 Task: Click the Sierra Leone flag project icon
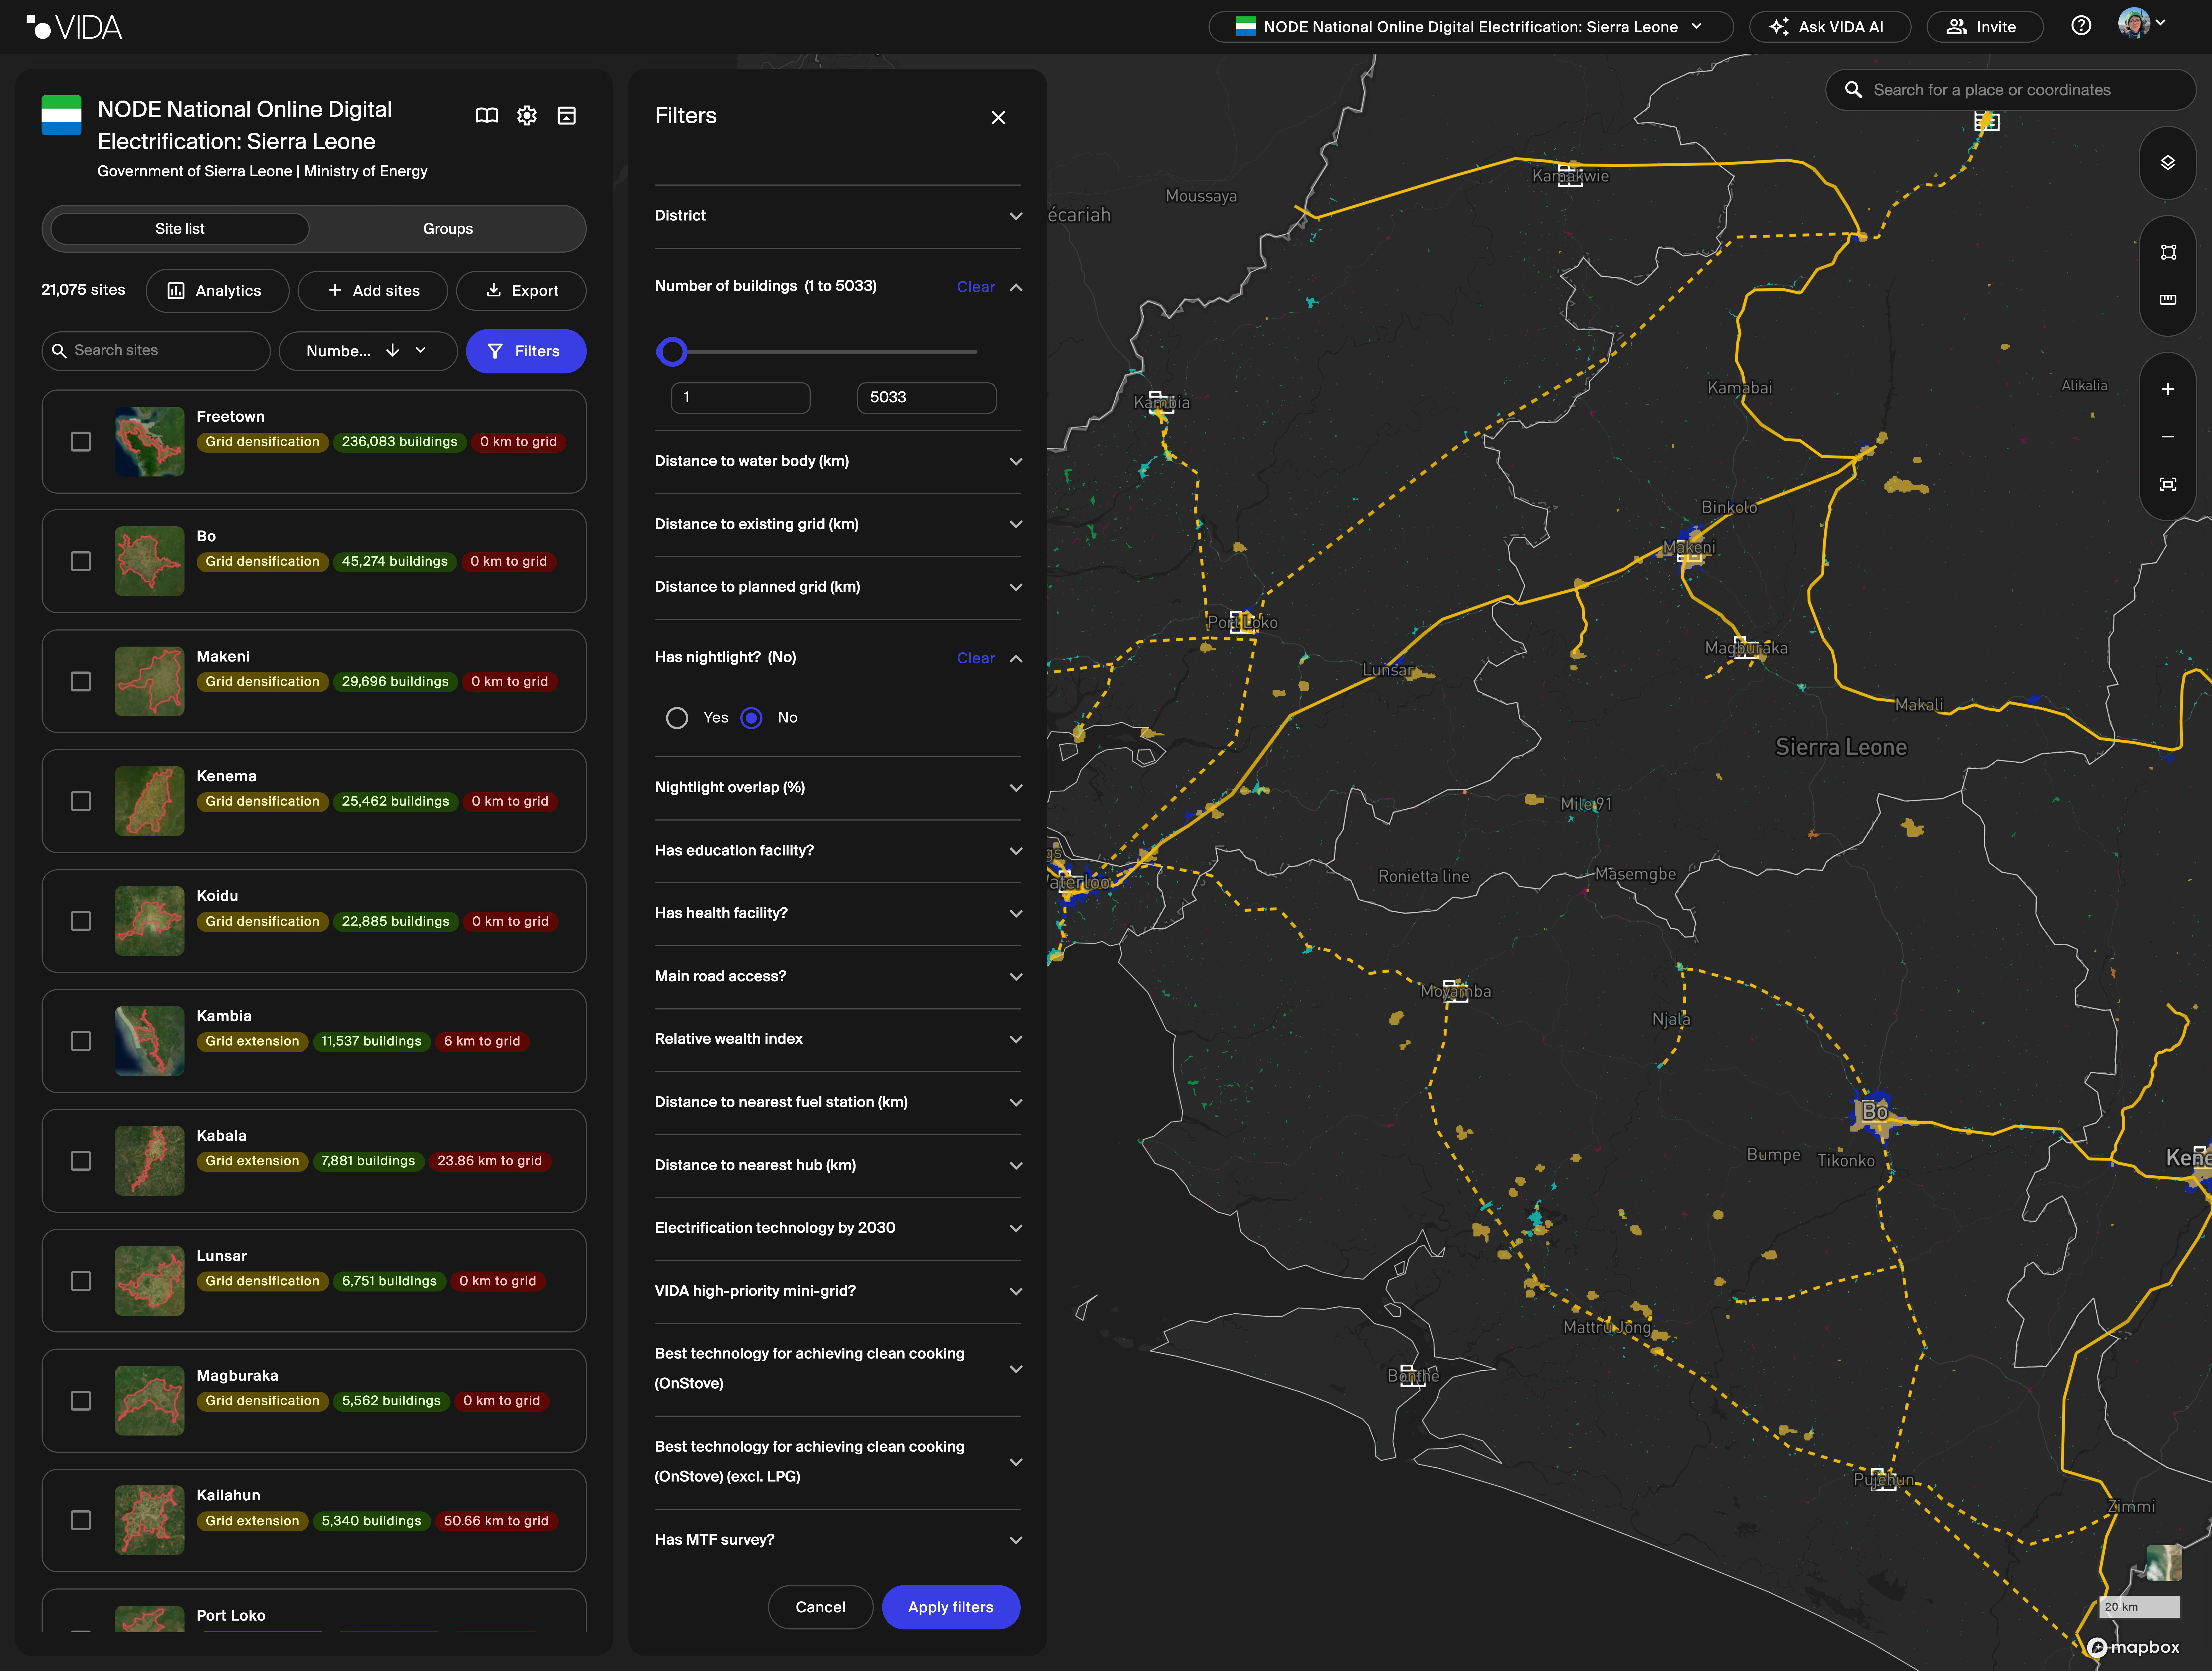click(x=61, y=115)
